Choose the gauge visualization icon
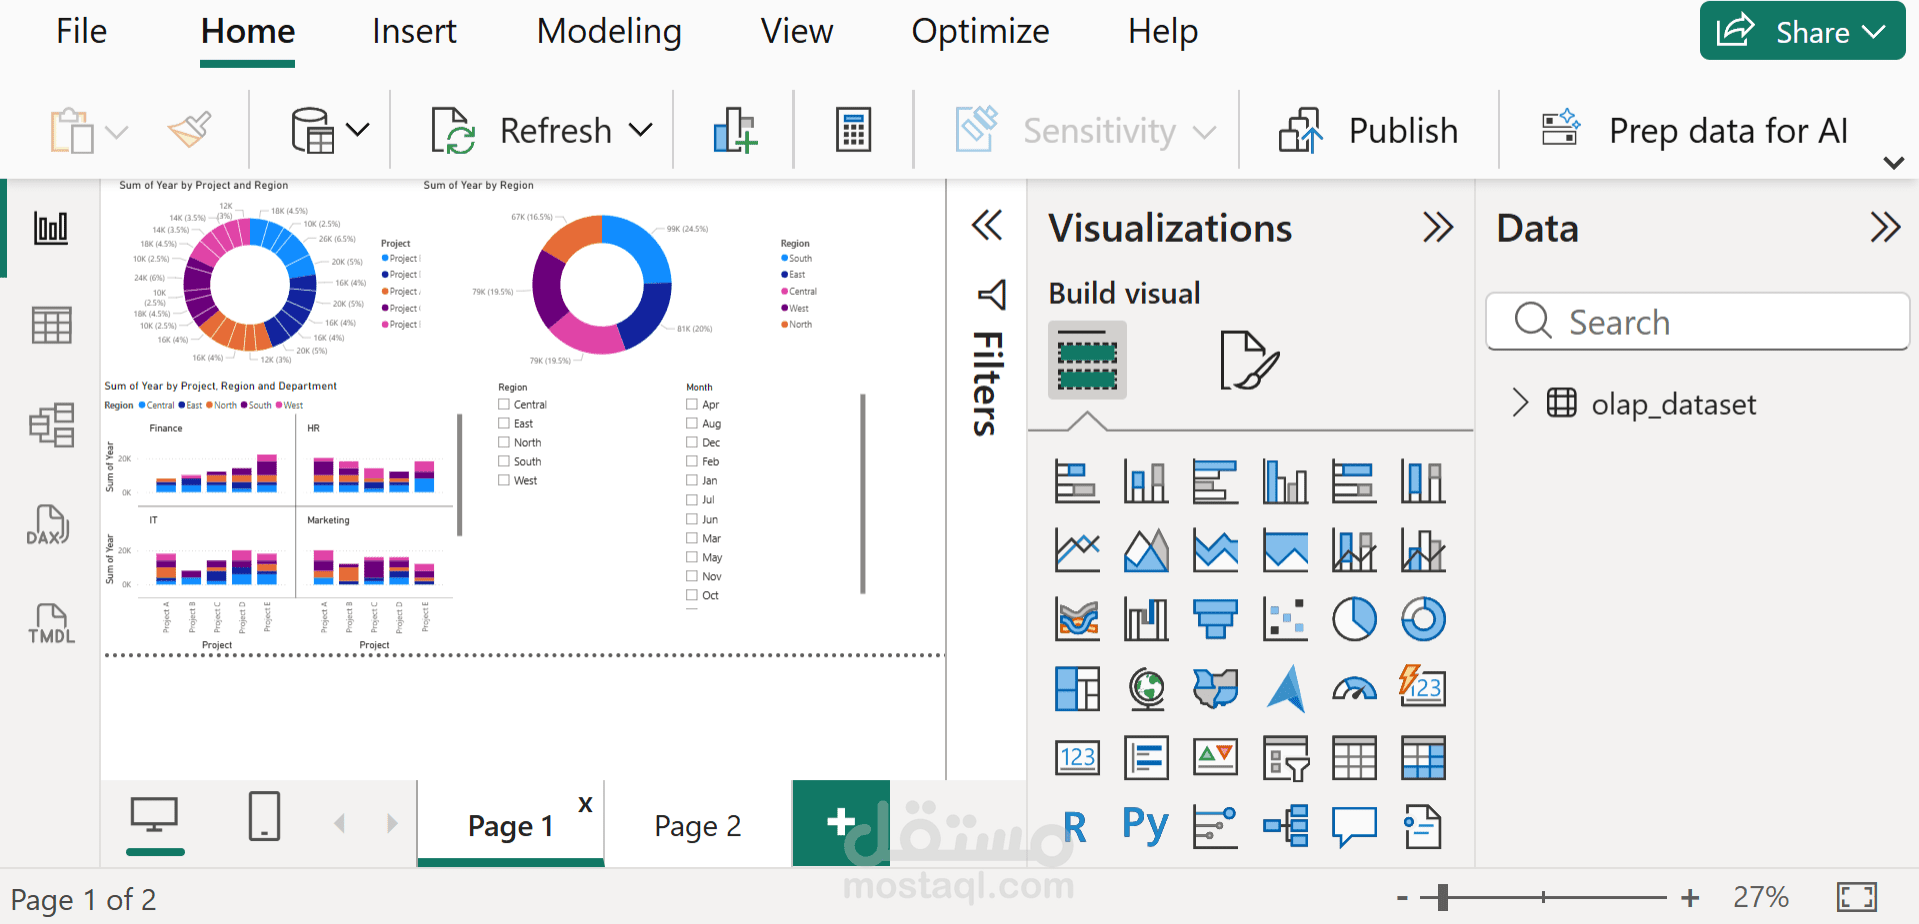This screenshot has width=1919, height=924. click(1354, 689)
